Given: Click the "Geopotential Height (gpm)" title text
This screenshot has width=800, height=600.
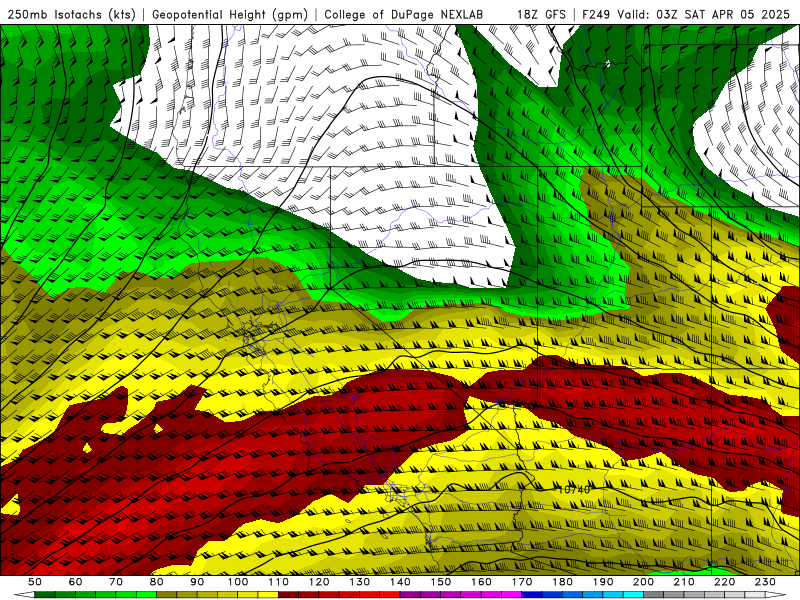Looking at the screenshot, I should click(x=230, y=14).
